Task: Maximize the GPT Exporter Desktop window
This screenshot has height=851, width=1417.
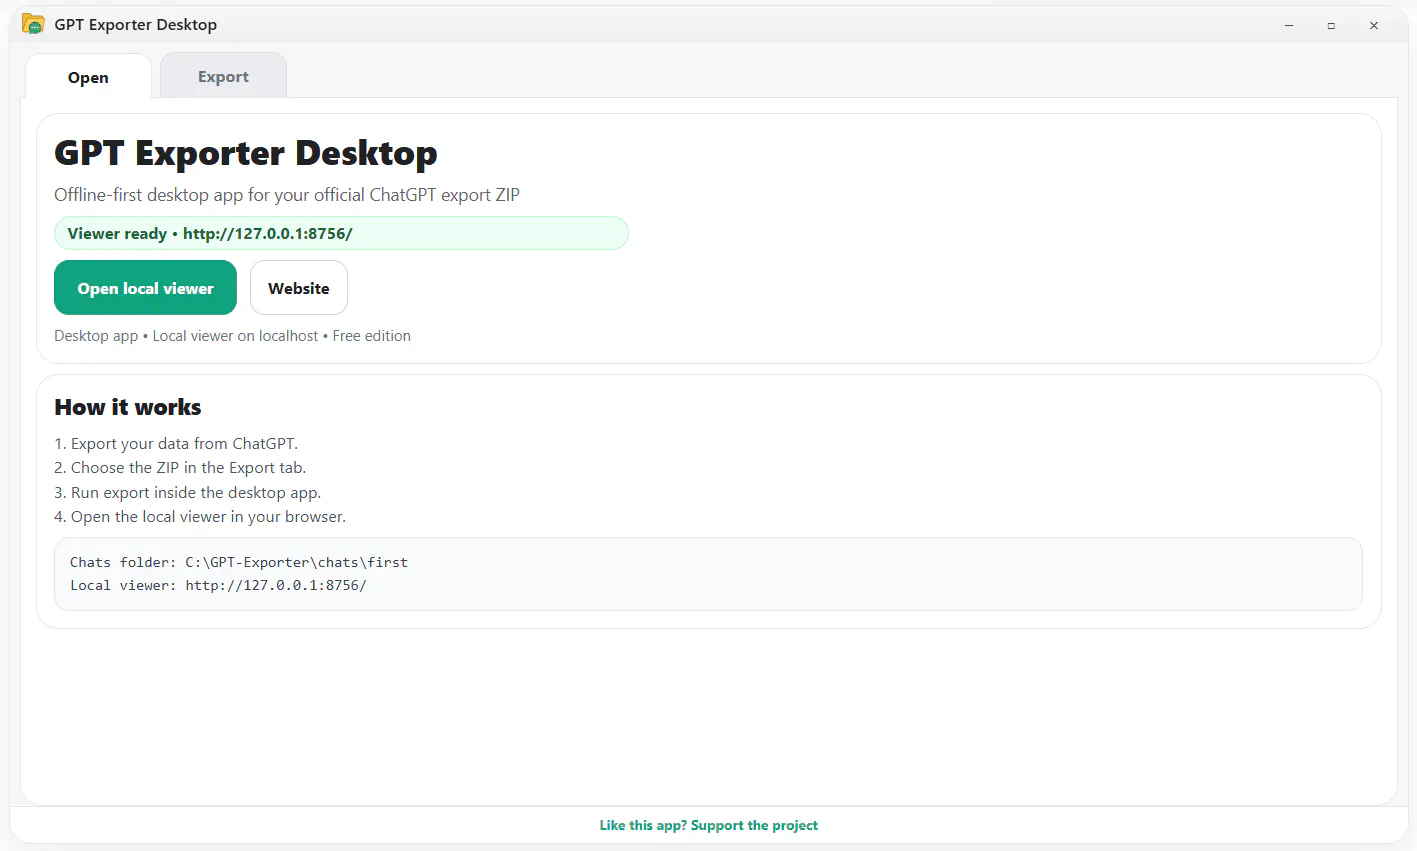Action: (1331, 25)
